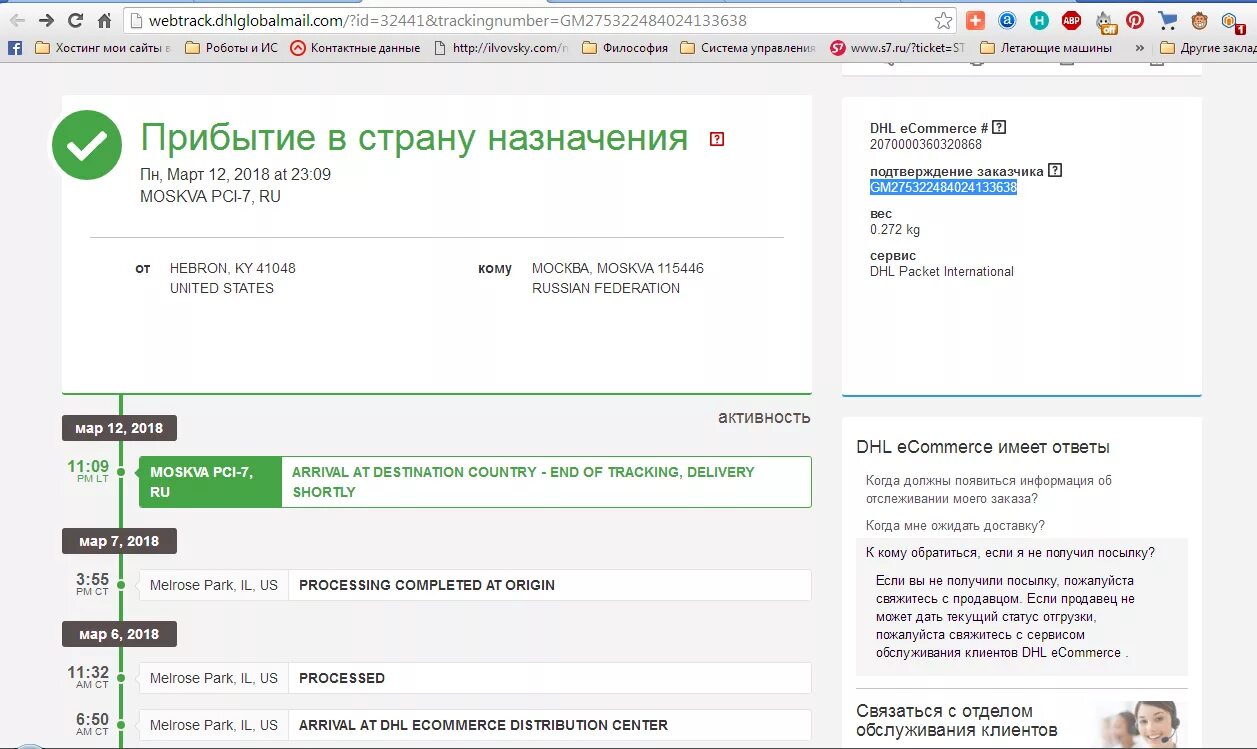Open the ilvovsky.com bookmark
1257x749 pixels.
[500, 47]
